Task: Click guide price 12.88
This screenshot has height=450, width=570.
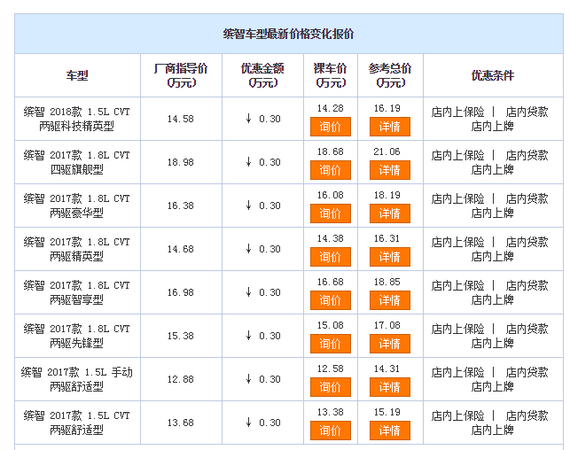Action: (x=181, y=379)
